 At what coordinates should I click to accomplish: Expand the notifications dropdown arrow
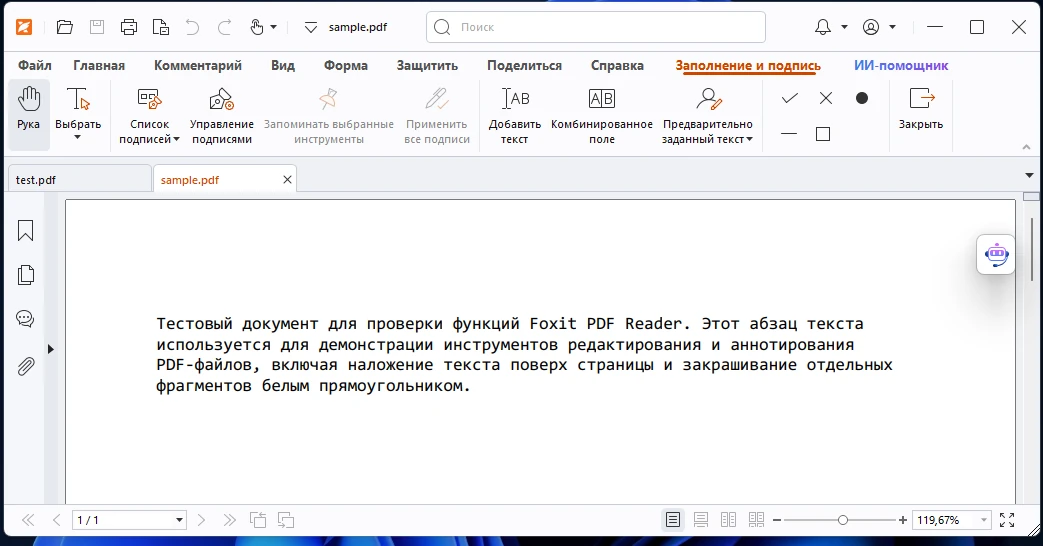pyautogui.click(x=844, y=28)
